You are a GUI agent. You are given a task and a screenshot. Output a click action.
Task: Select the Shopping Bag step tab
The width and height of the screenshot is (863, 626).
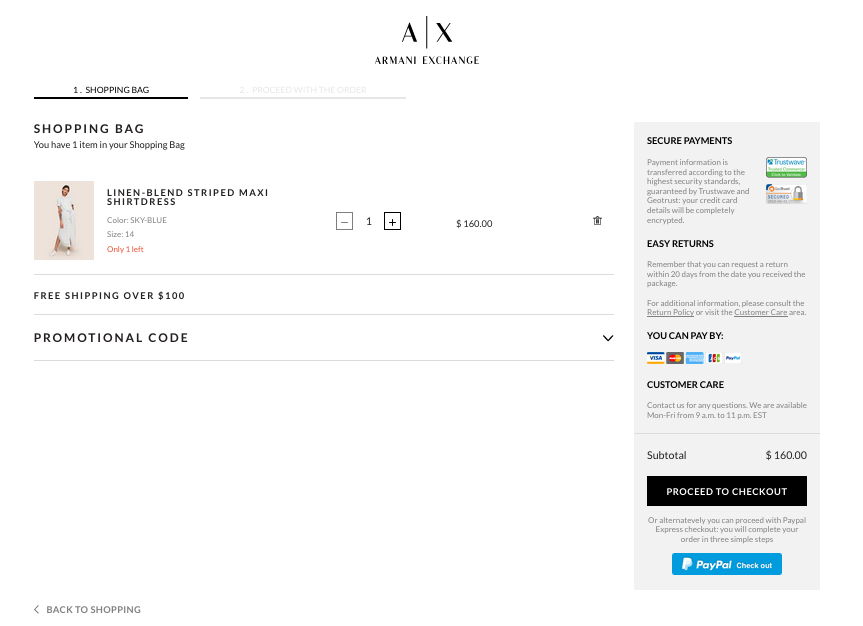111,90
